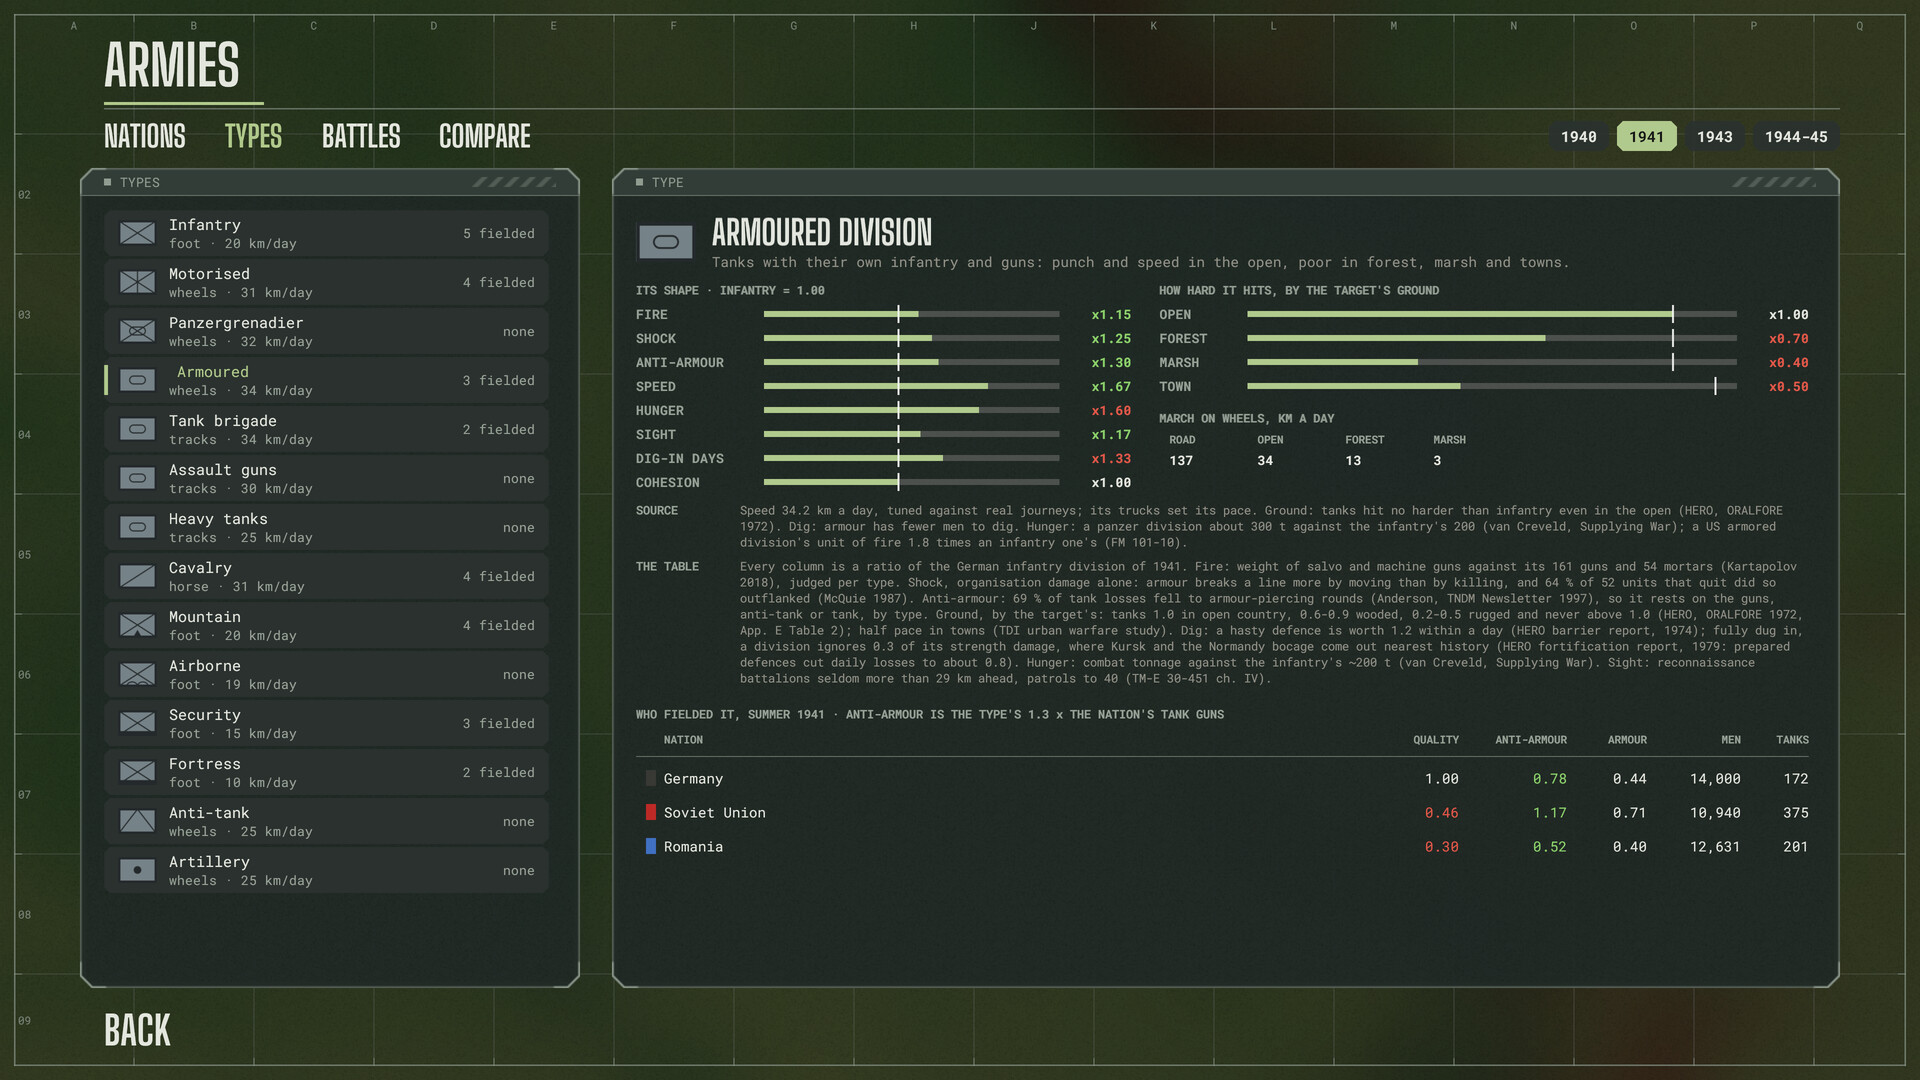Click the Fortress unit symbol icon
Viewport: 1920px width, 1080px height.
coord(137,772)
